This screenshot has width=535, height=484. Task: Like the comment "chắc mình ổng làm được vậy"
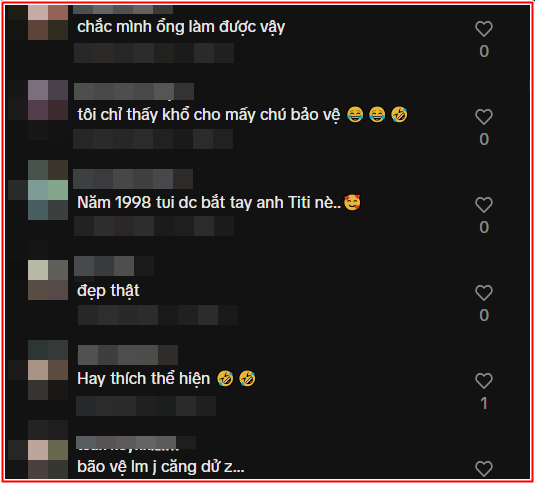[484, 29]
